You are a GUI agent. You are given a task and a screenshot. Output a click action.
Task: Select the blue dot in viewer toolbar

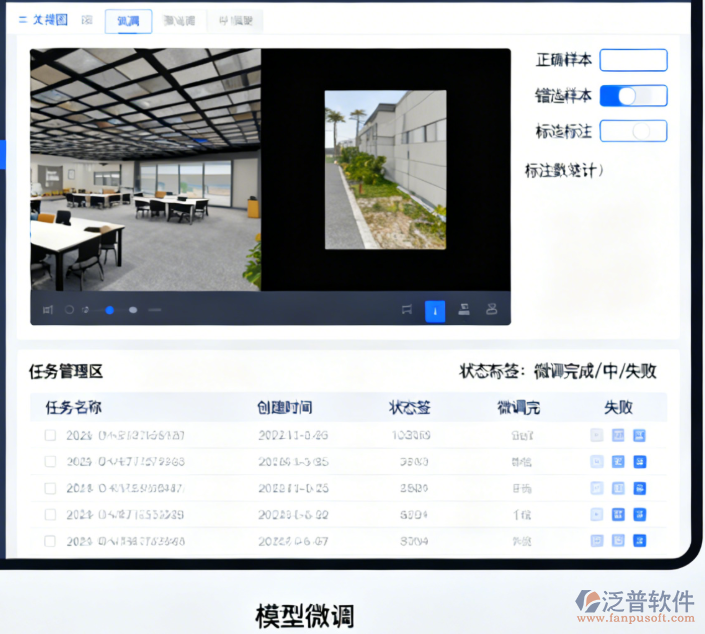[110, 310]
